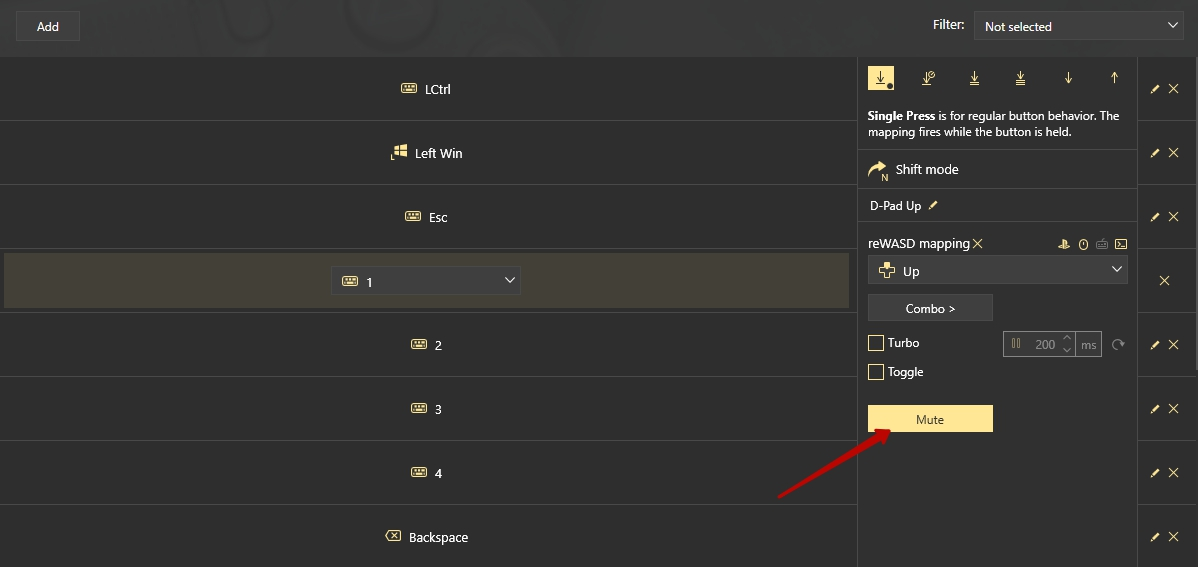
Task: Select the Triple Press activator icon
Action: coord(1020,78)
